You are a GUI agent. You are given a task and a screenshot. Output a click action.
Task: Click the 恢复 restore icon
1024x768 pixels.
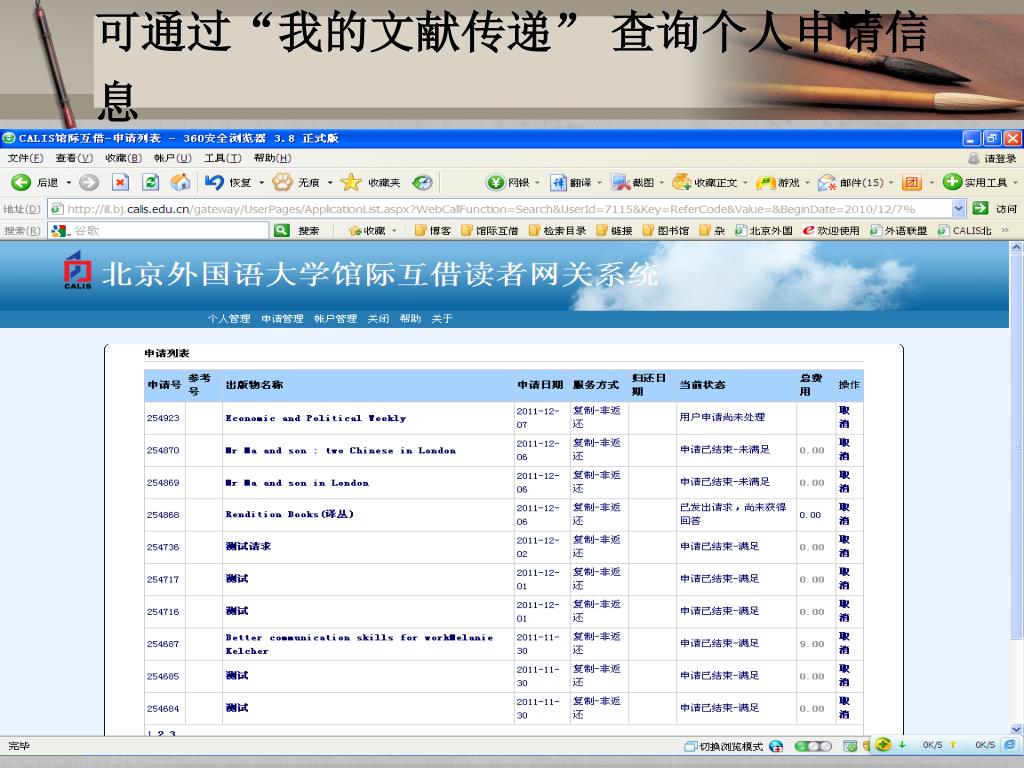pos(214,182)
